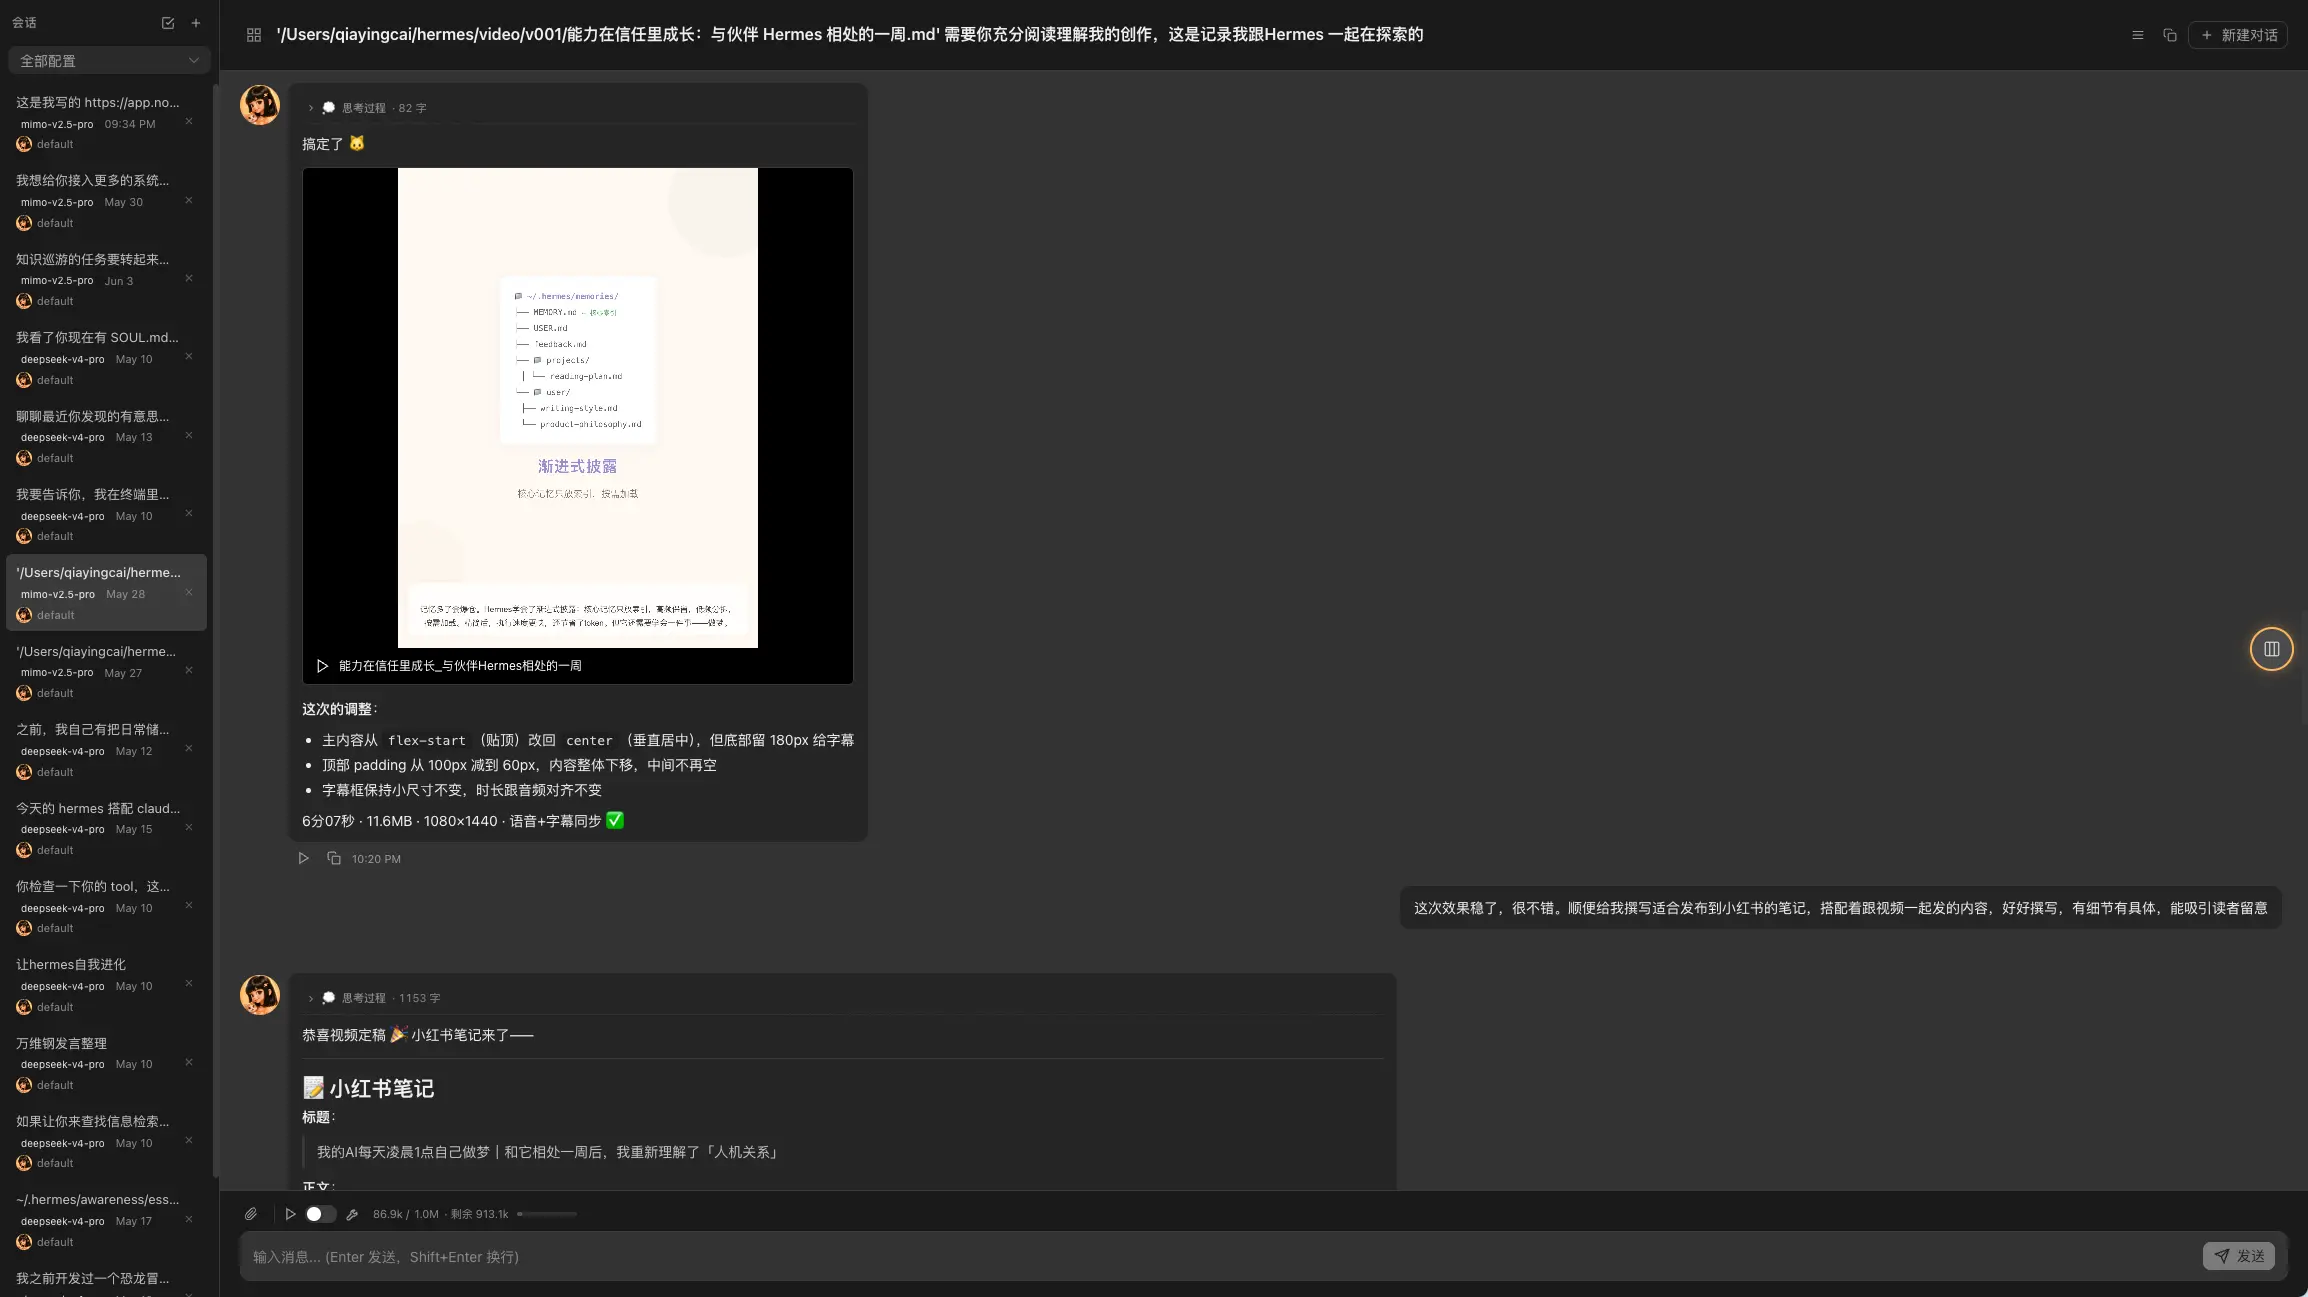Click the assistant avatar beside 搞定了 message
Image resolution: width=2308 pixels, height=1297 pixels.
click(260, 105)
